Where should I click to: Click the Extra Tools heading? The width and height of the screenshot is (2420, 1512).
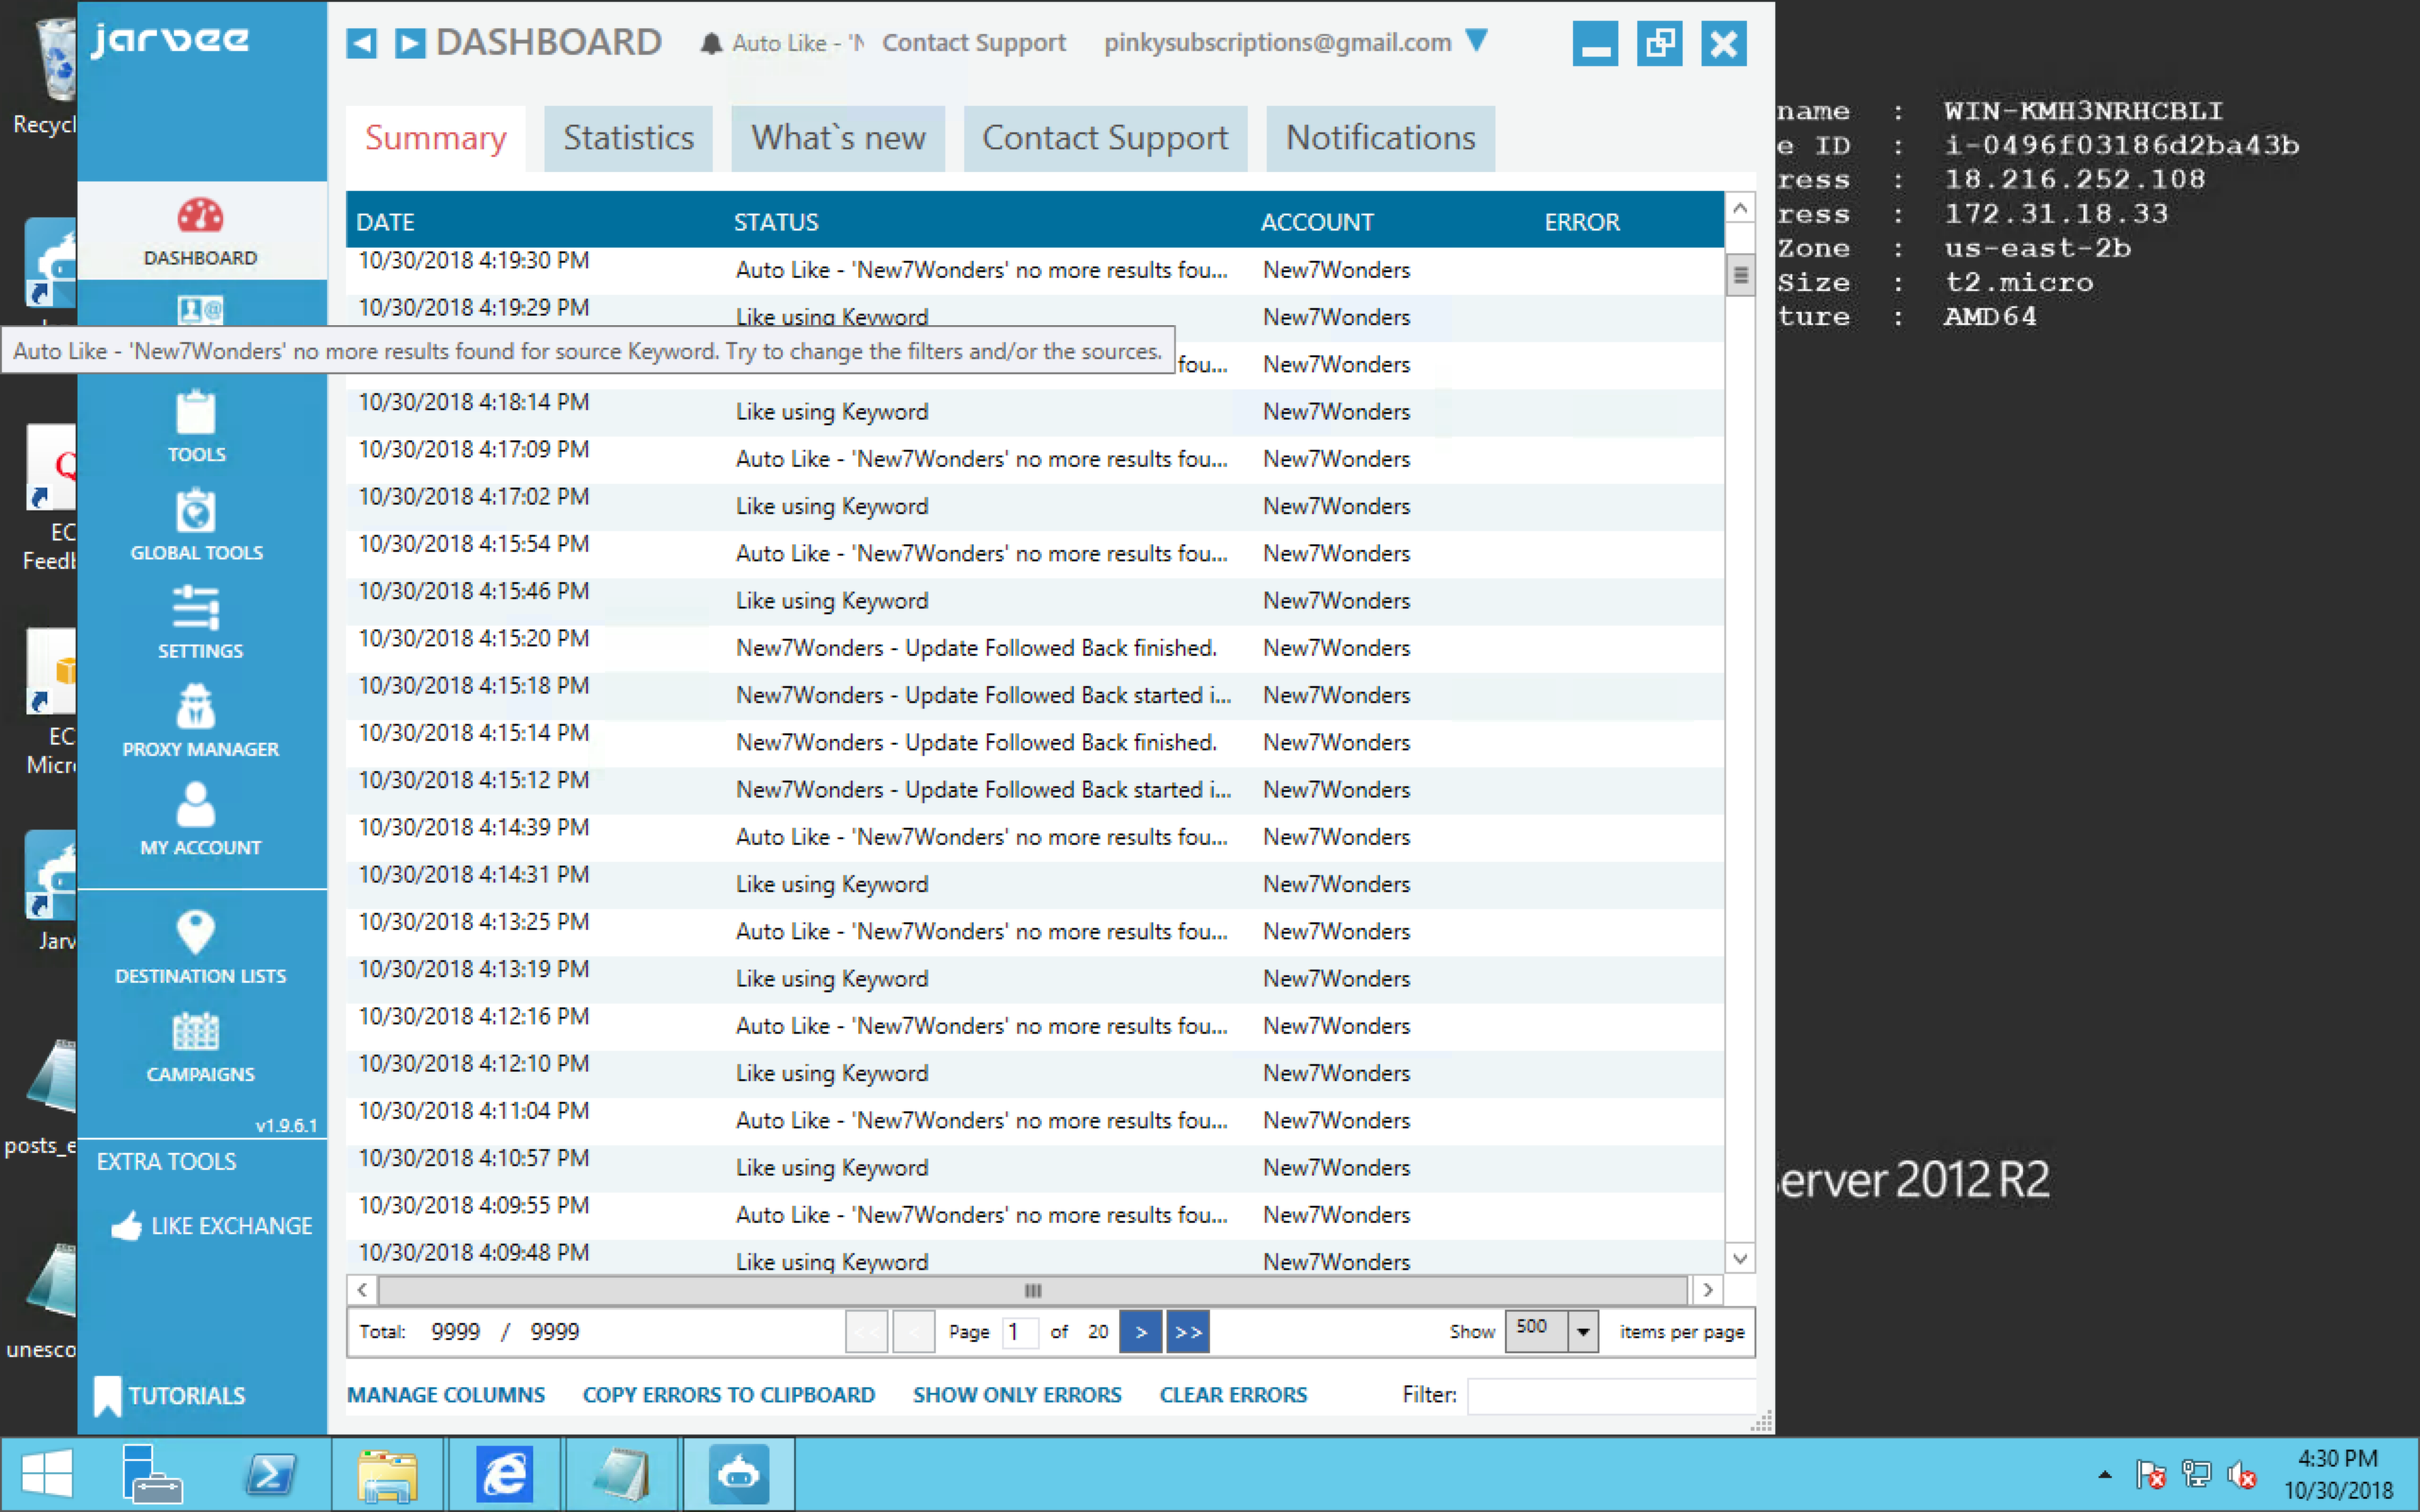166,1161
